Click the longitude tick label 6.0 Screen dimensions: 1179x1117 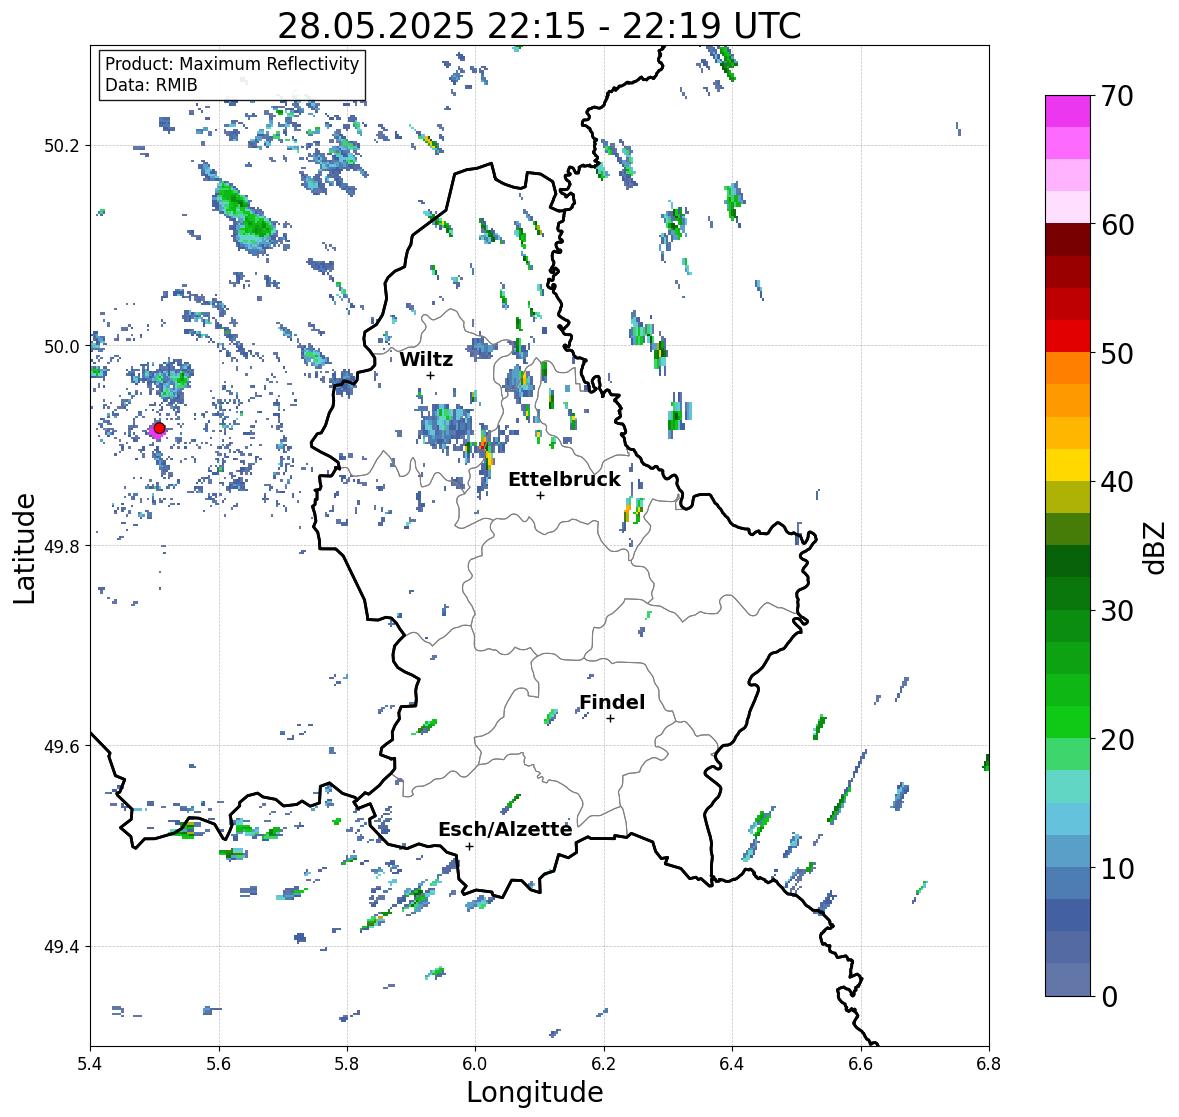(x=475, y=1063)
